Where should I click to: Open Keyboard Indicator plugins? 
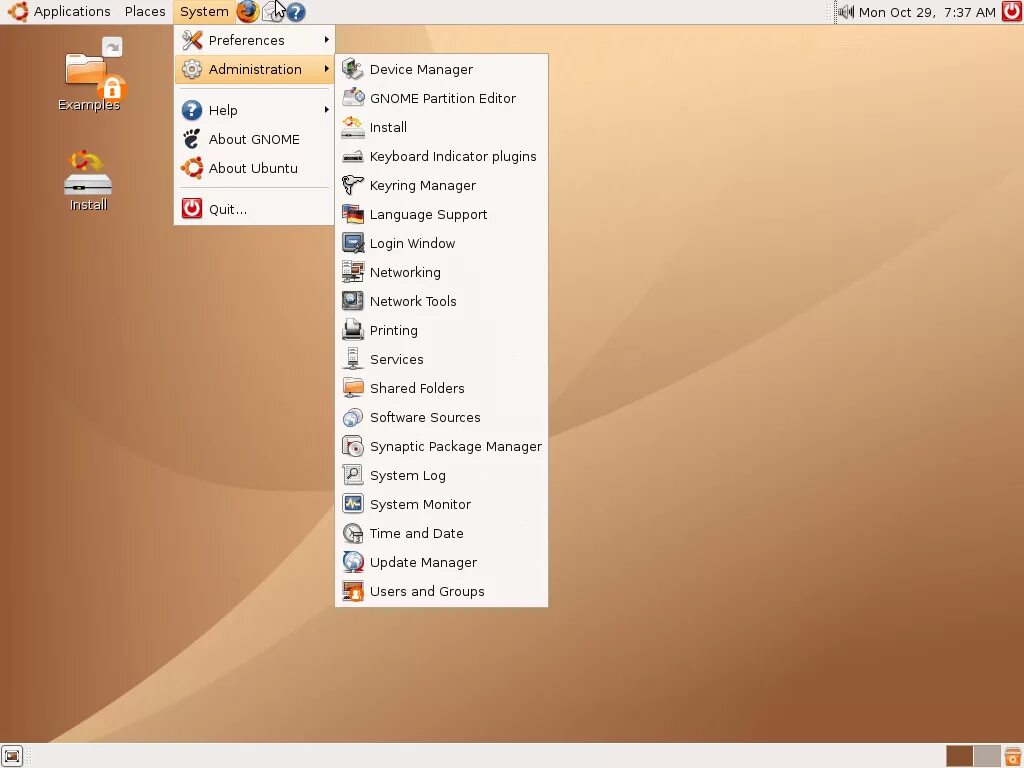(441, 156)
